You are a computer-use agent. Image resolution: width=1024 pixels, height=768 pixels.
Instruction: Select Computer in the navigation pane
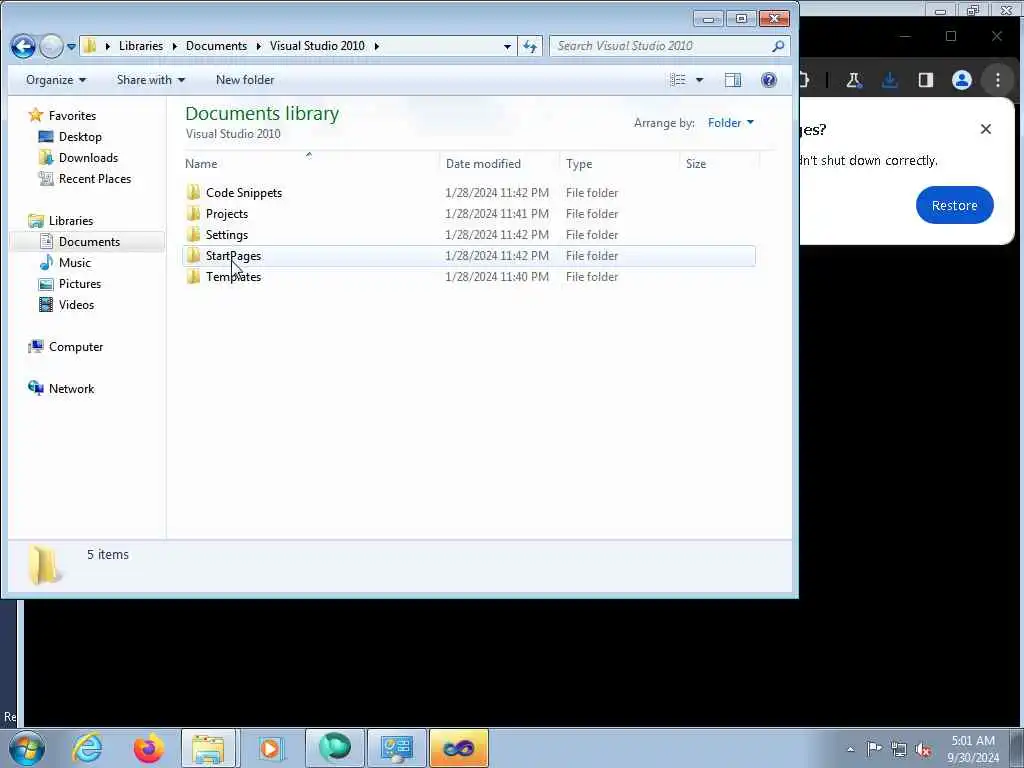pos(76,347)
